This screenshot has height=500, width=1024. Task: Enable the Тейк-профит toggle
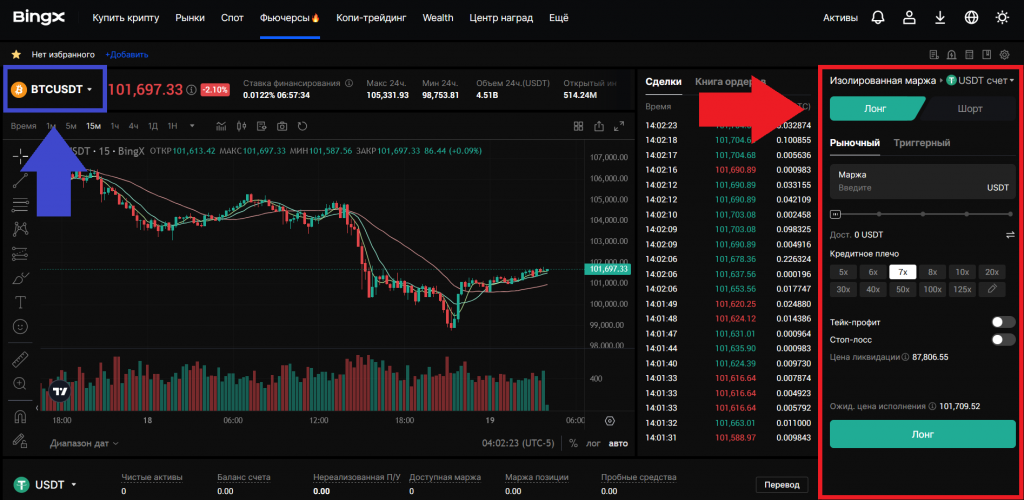[x=1002, y=322]
